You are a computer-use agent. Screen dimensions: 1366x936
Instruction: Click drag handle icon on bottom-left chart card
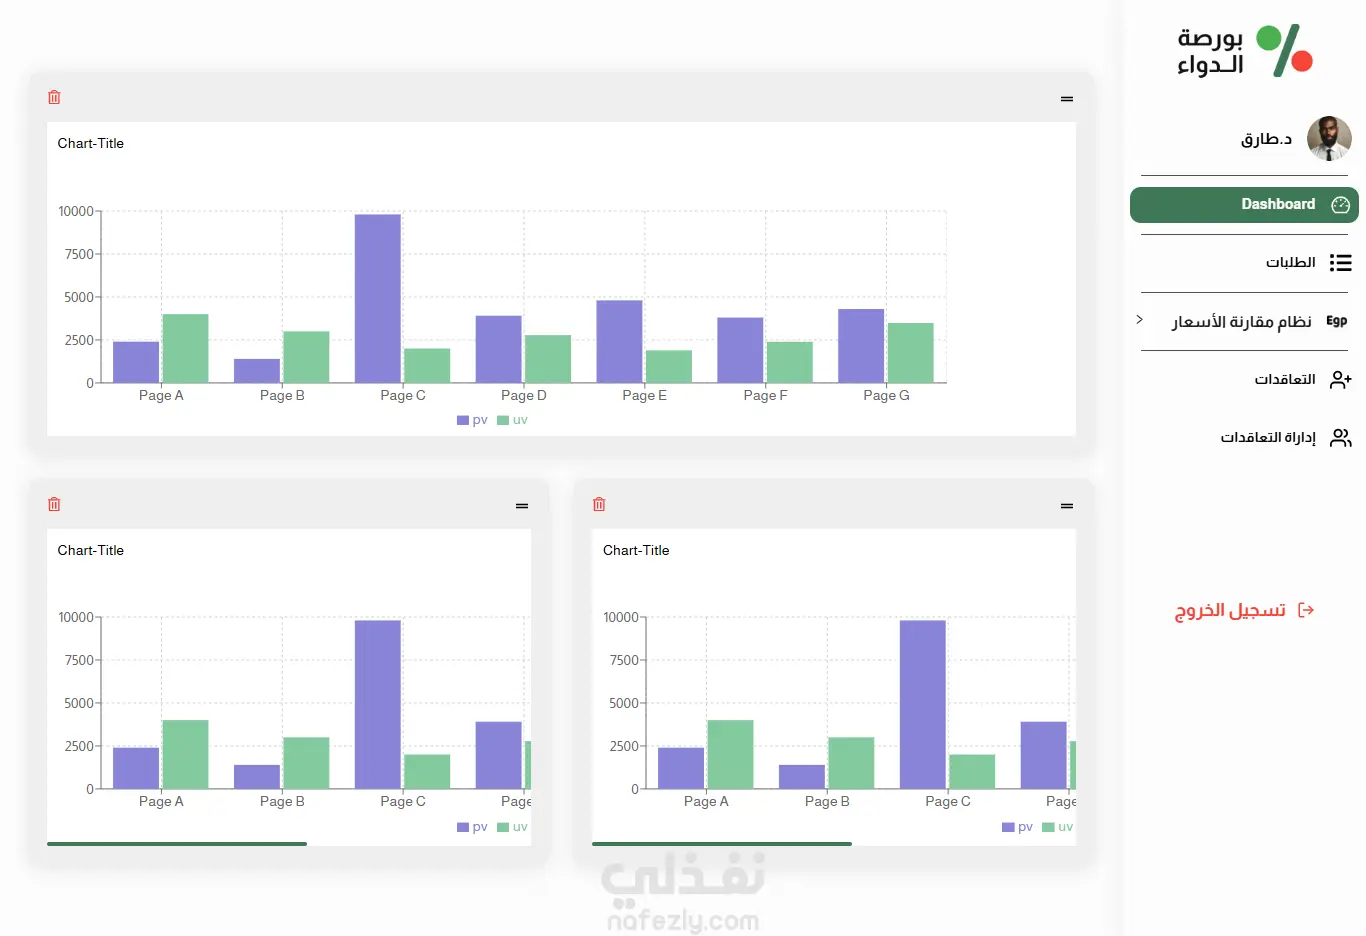pyautogui.click(x=522, y=506)
